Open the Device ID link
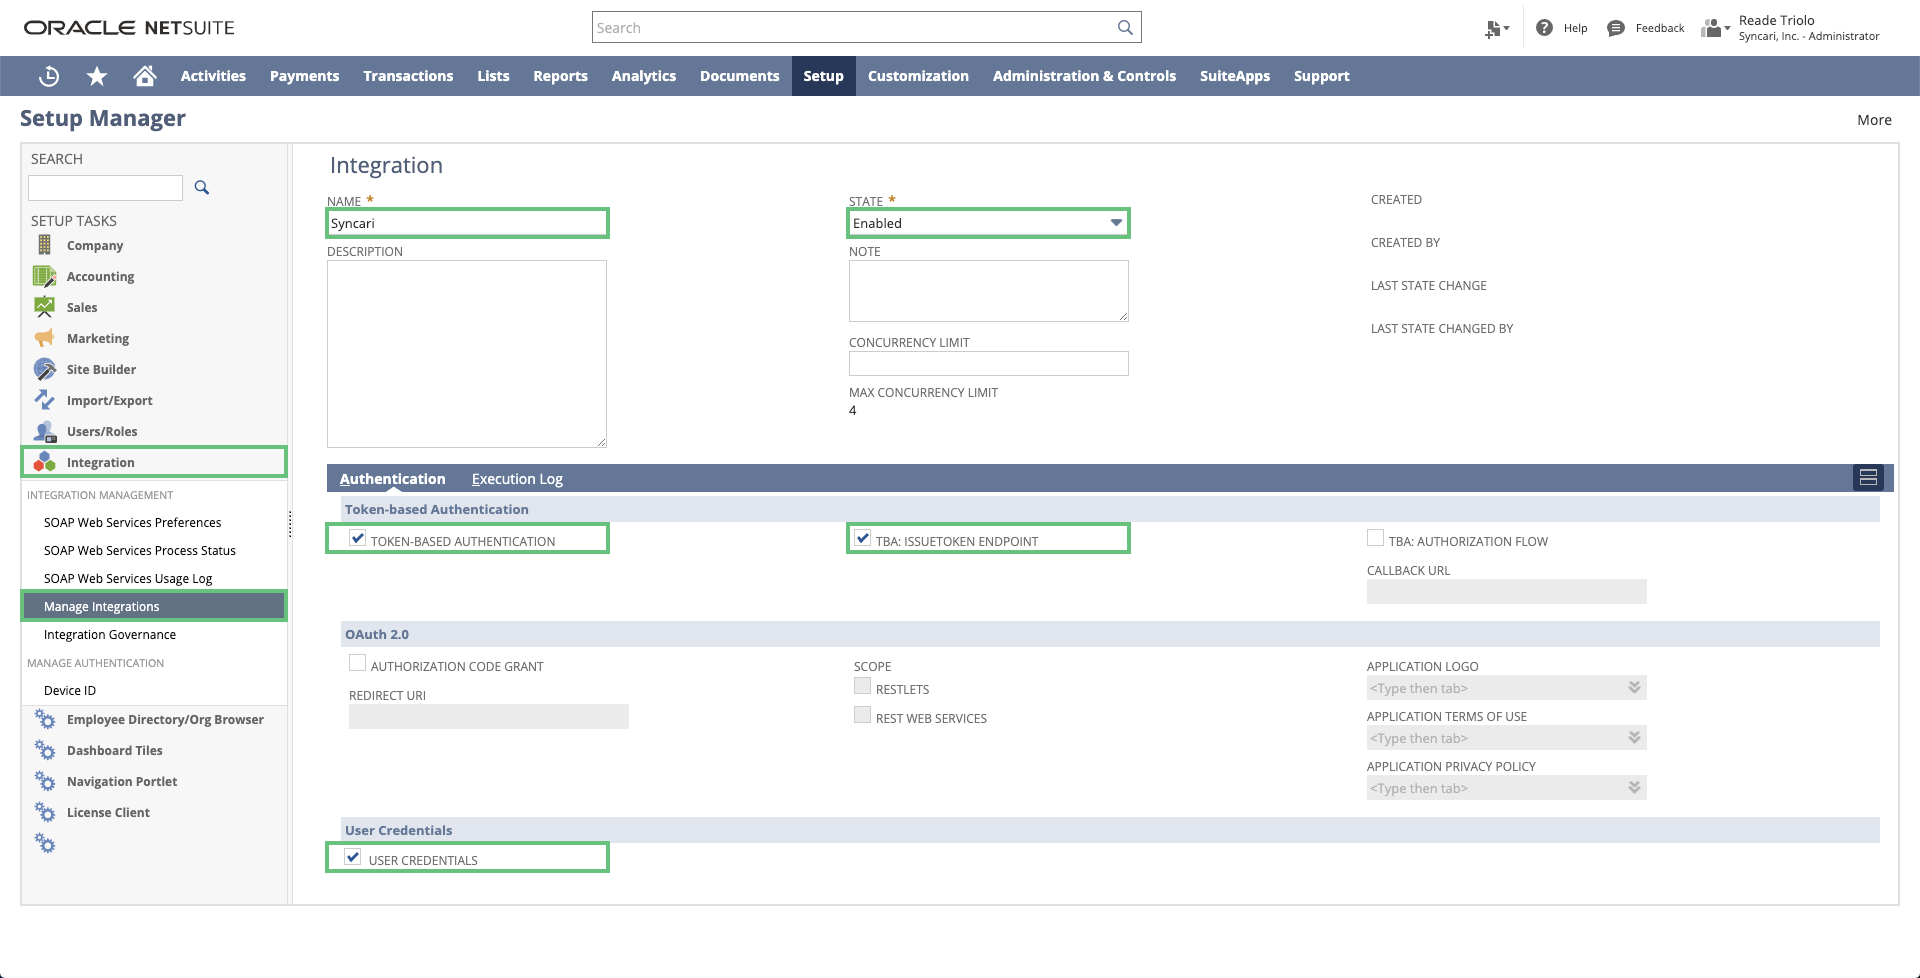The width and height of the screenshot is (1920, 978). point(70,691)
